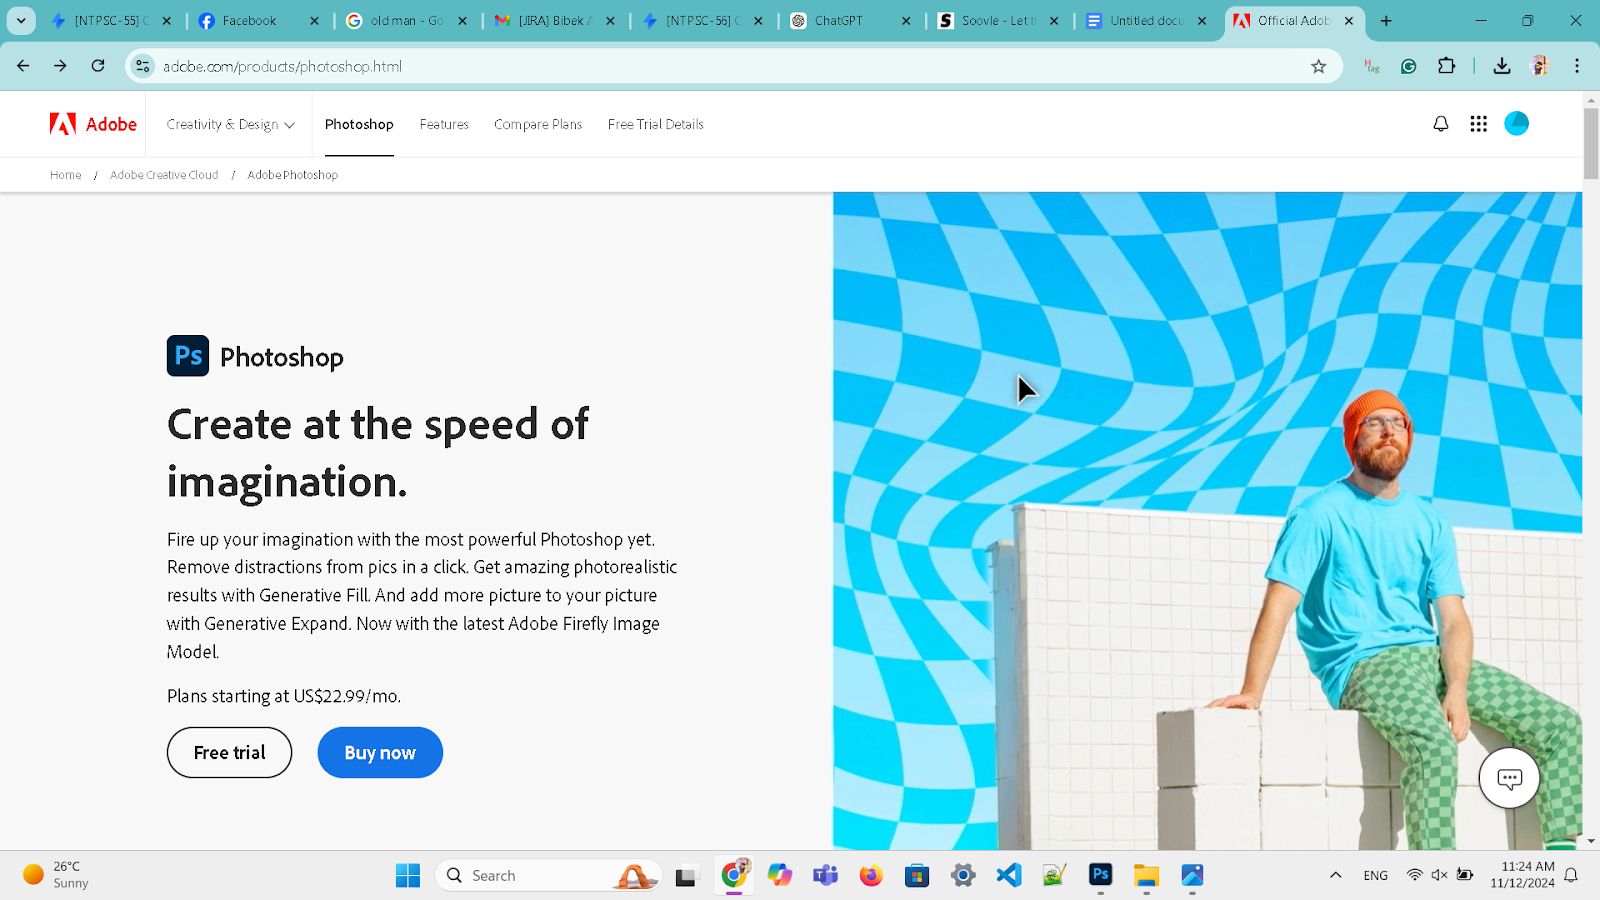Click the Photoshop product name text

[x=282, y=357]
